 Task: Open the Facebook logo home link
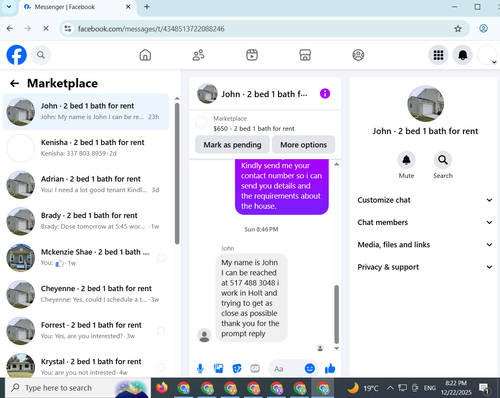pos(16,55)
